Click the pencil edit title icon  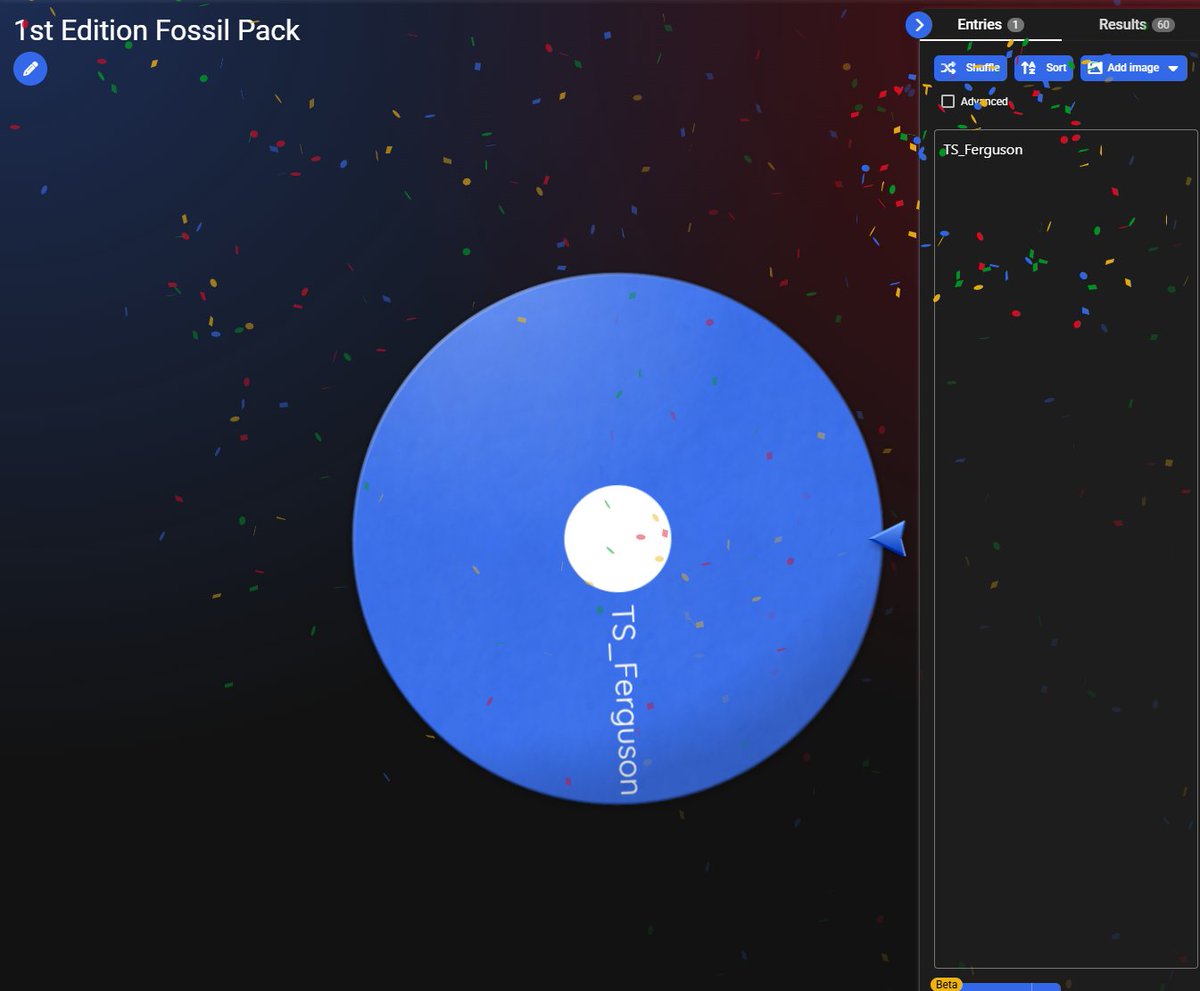pyautogui.click(x=30, y=68)
